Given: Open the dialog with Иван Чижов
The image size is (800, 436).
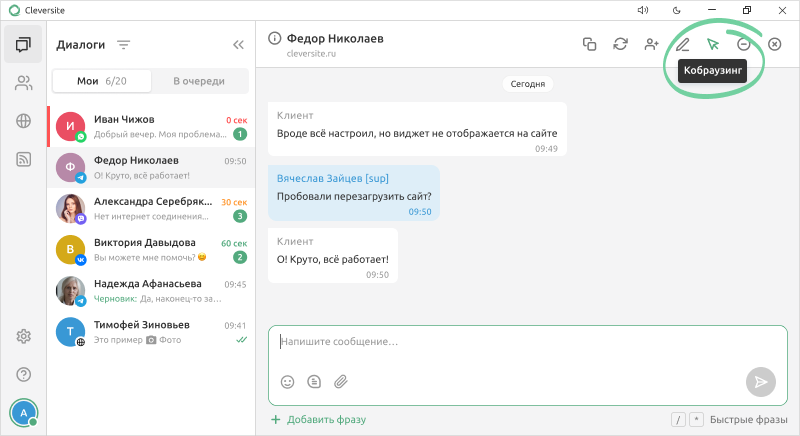Looking at the screenshot, I should [x=151, y=126].
